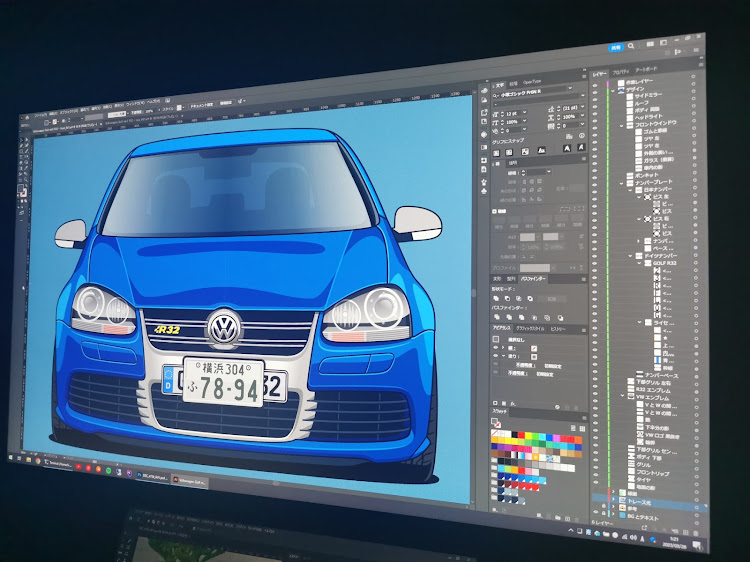This screenshot has width=750, height=562.
Task: Open the Layers panel hamburger menu
Action: [x=701, y=65]
